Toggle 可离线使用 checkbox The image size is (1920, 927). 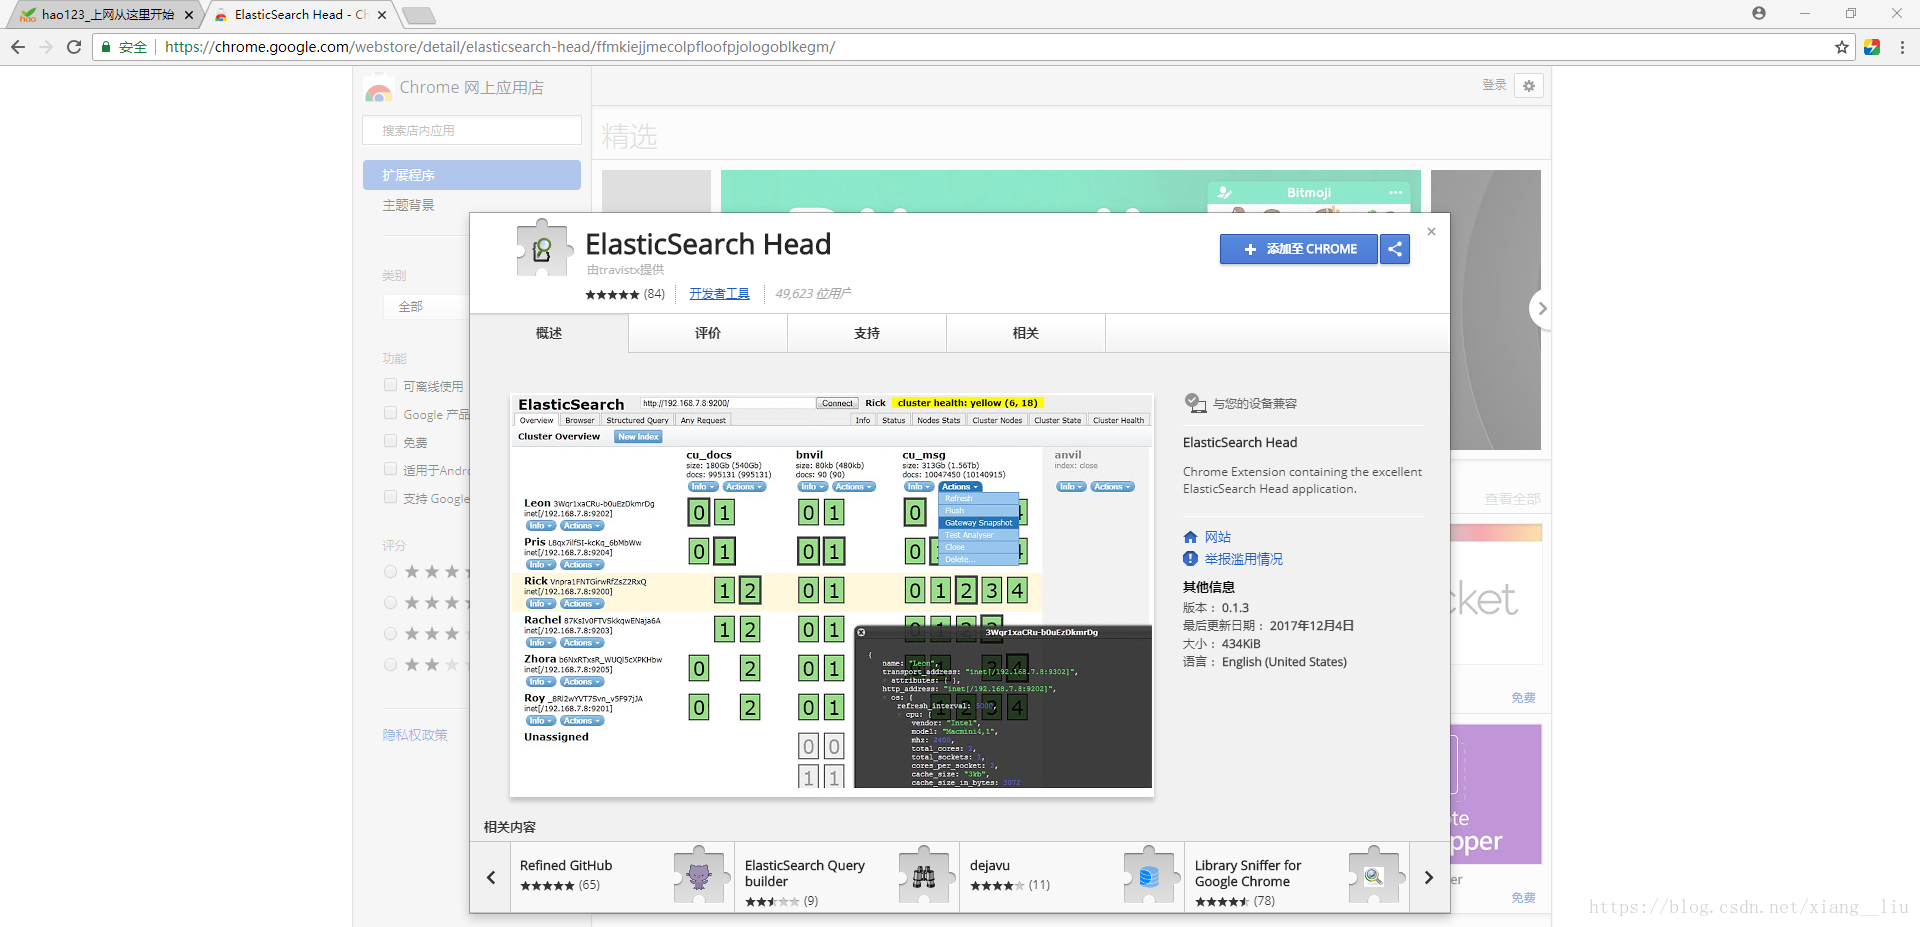tap(391, 385)
